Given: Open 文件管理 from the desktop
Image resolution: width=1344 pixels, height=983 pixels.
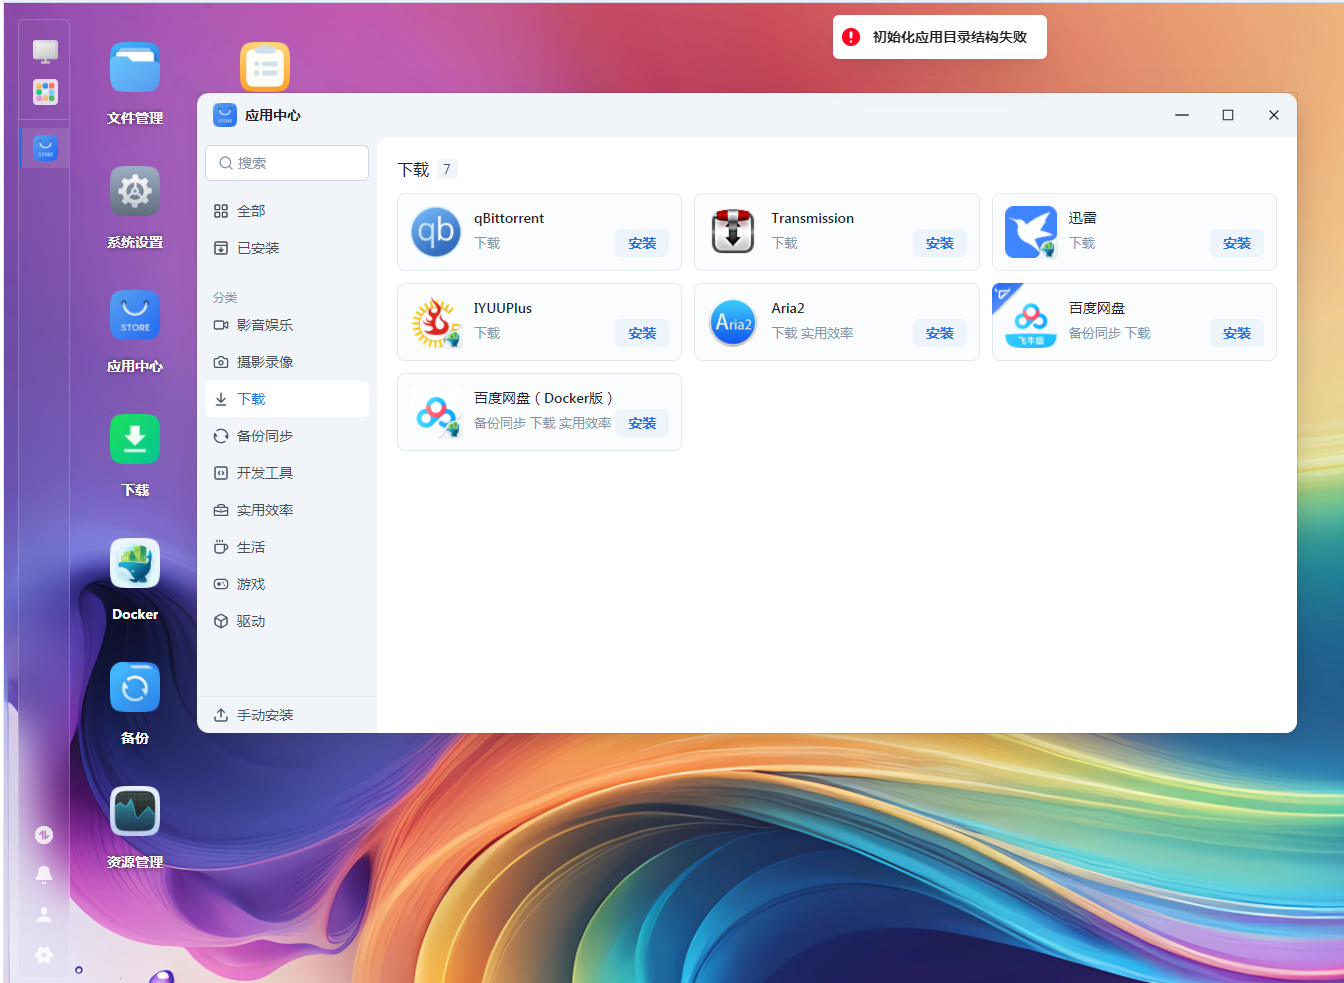Looking at the screenshot, I should [x=135, y=67].
